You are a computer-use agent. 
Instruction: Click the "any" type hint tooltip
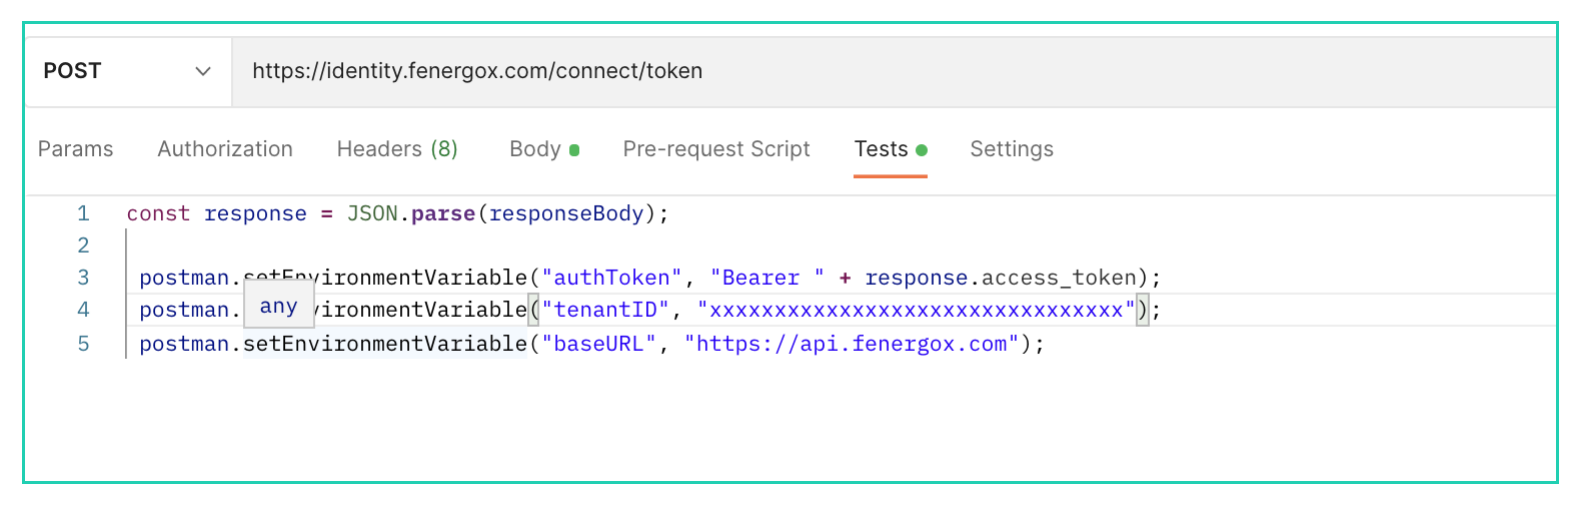tap(279, 307)
